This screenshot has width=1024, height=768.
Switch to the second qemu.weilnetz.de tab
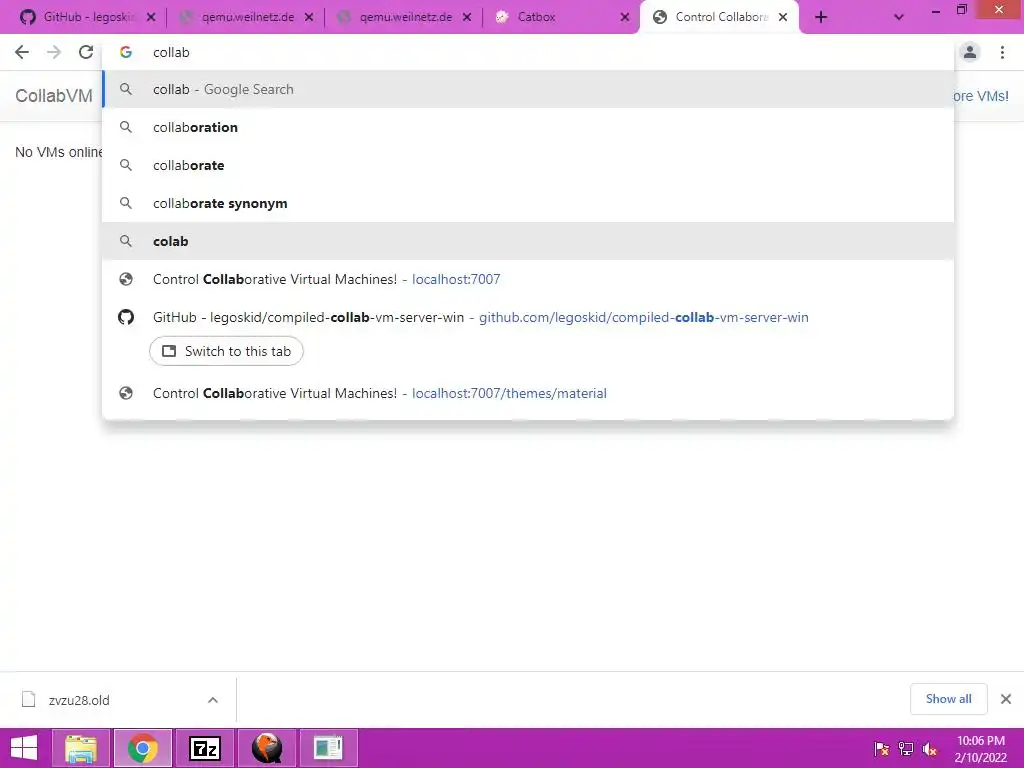pyautogui.click(x=403, y=18)
